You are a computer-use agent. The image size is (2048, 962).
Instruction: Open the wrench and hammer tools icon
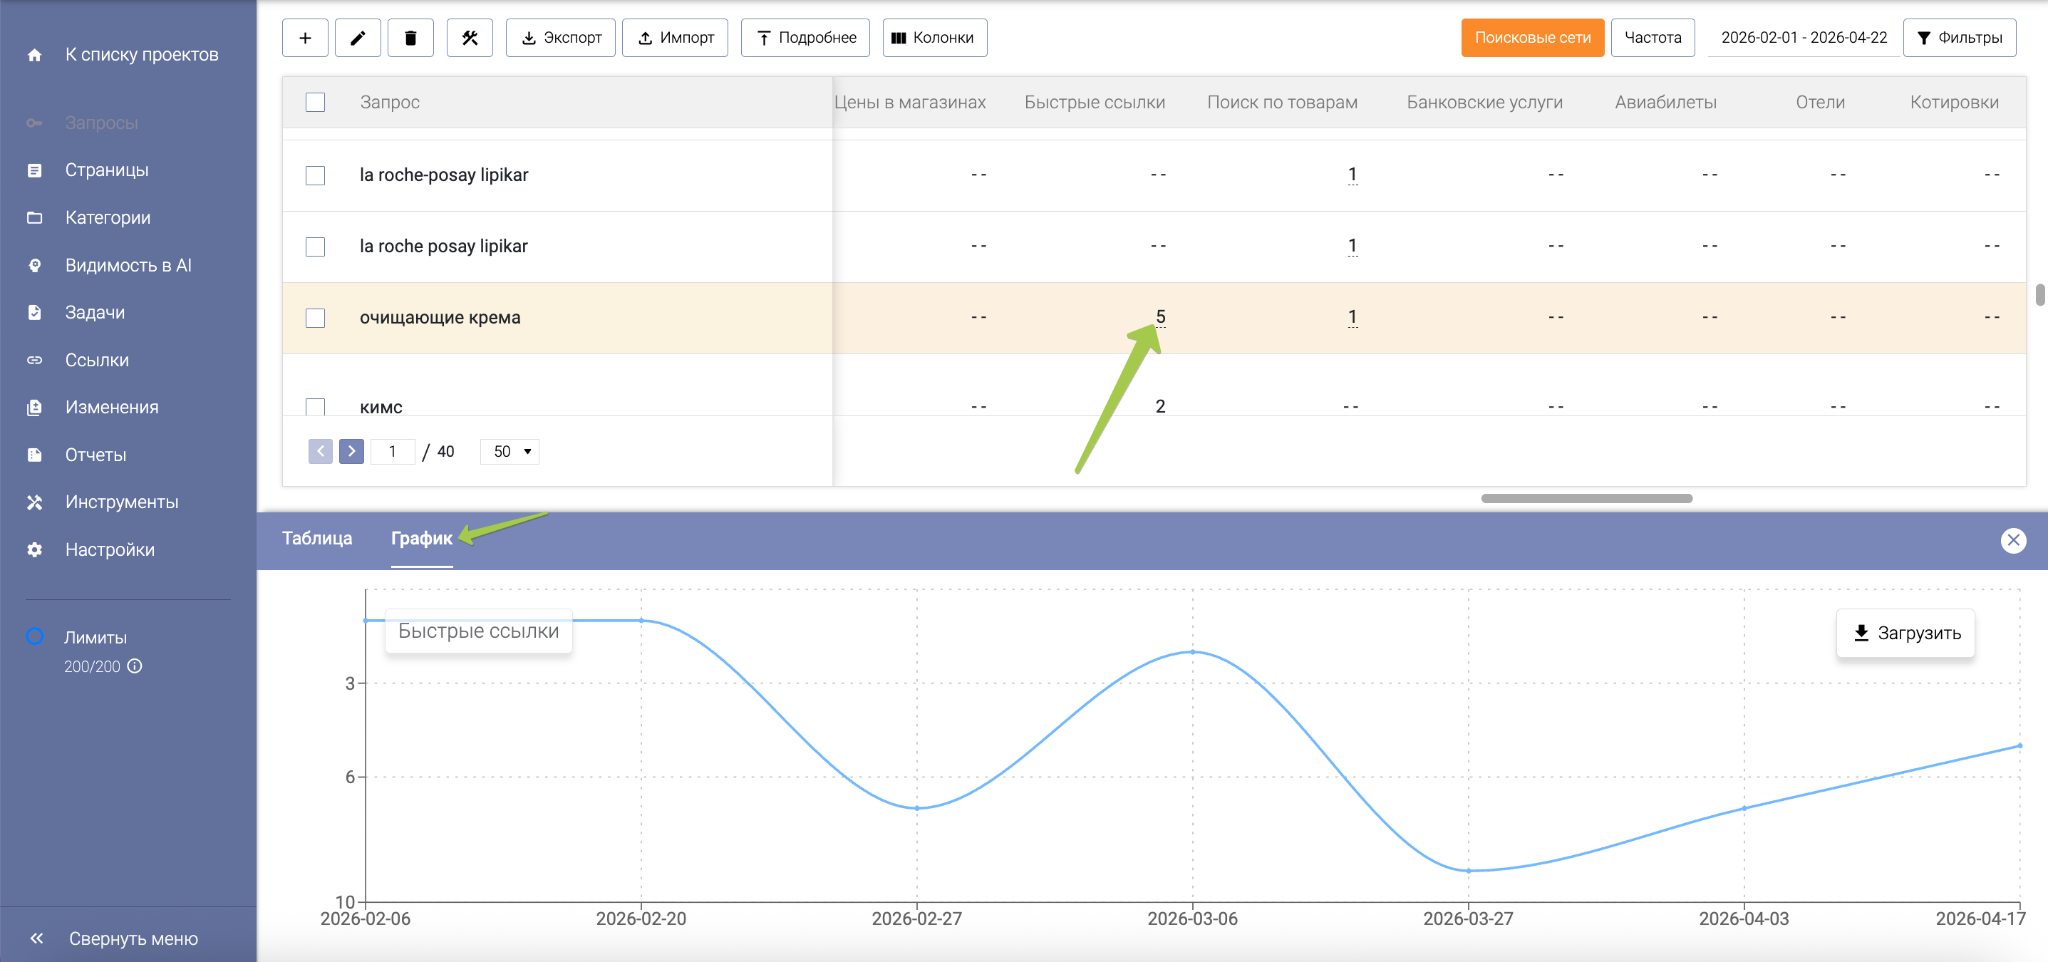click(x=470, y=38)
